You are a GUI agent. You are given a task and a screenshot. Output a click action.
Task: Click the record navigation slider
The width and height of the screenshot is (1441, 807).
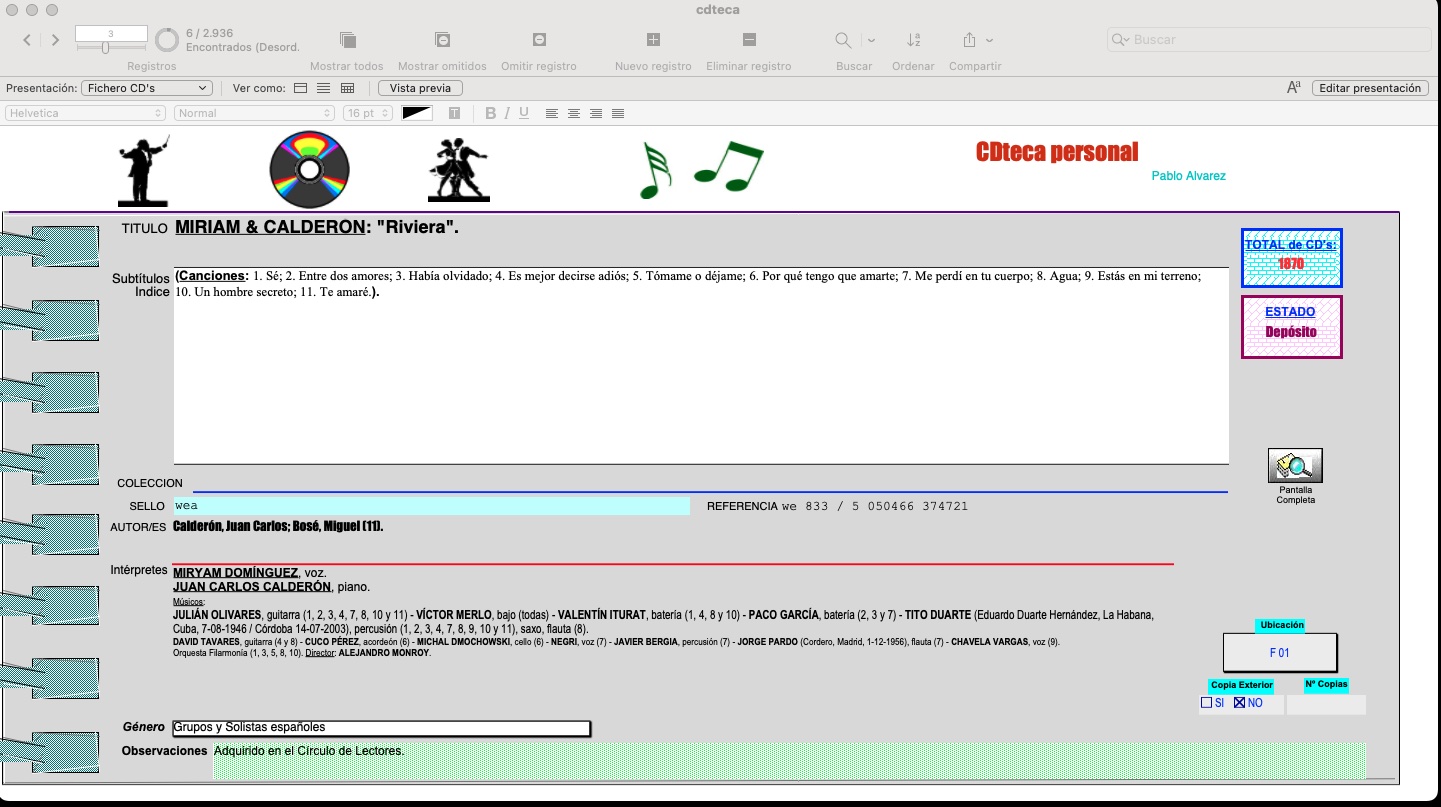point(105,48)
